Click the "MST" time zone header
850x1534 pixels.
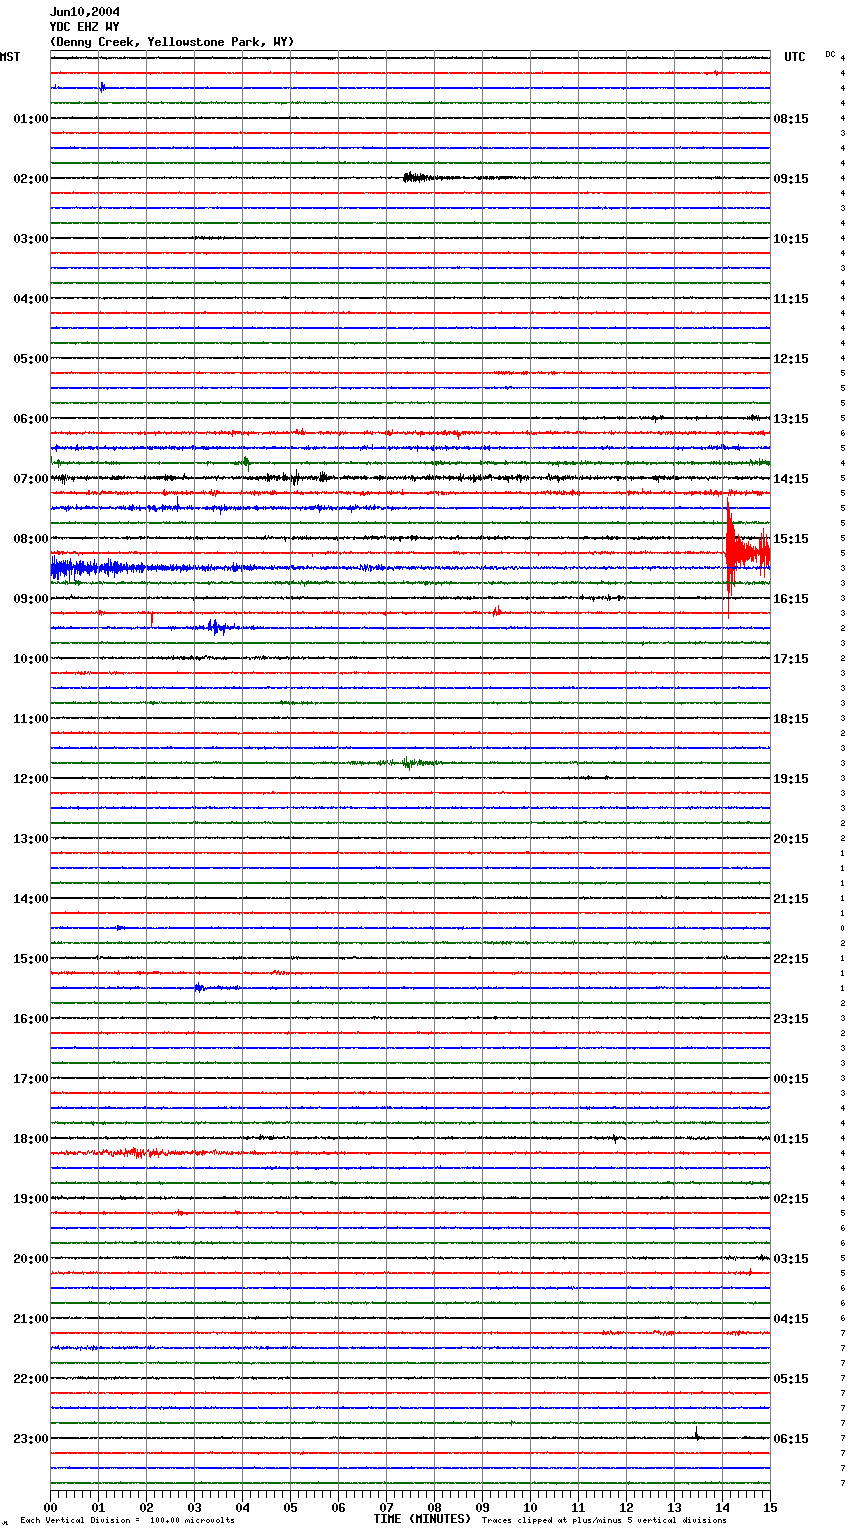[x=10, y=57]
